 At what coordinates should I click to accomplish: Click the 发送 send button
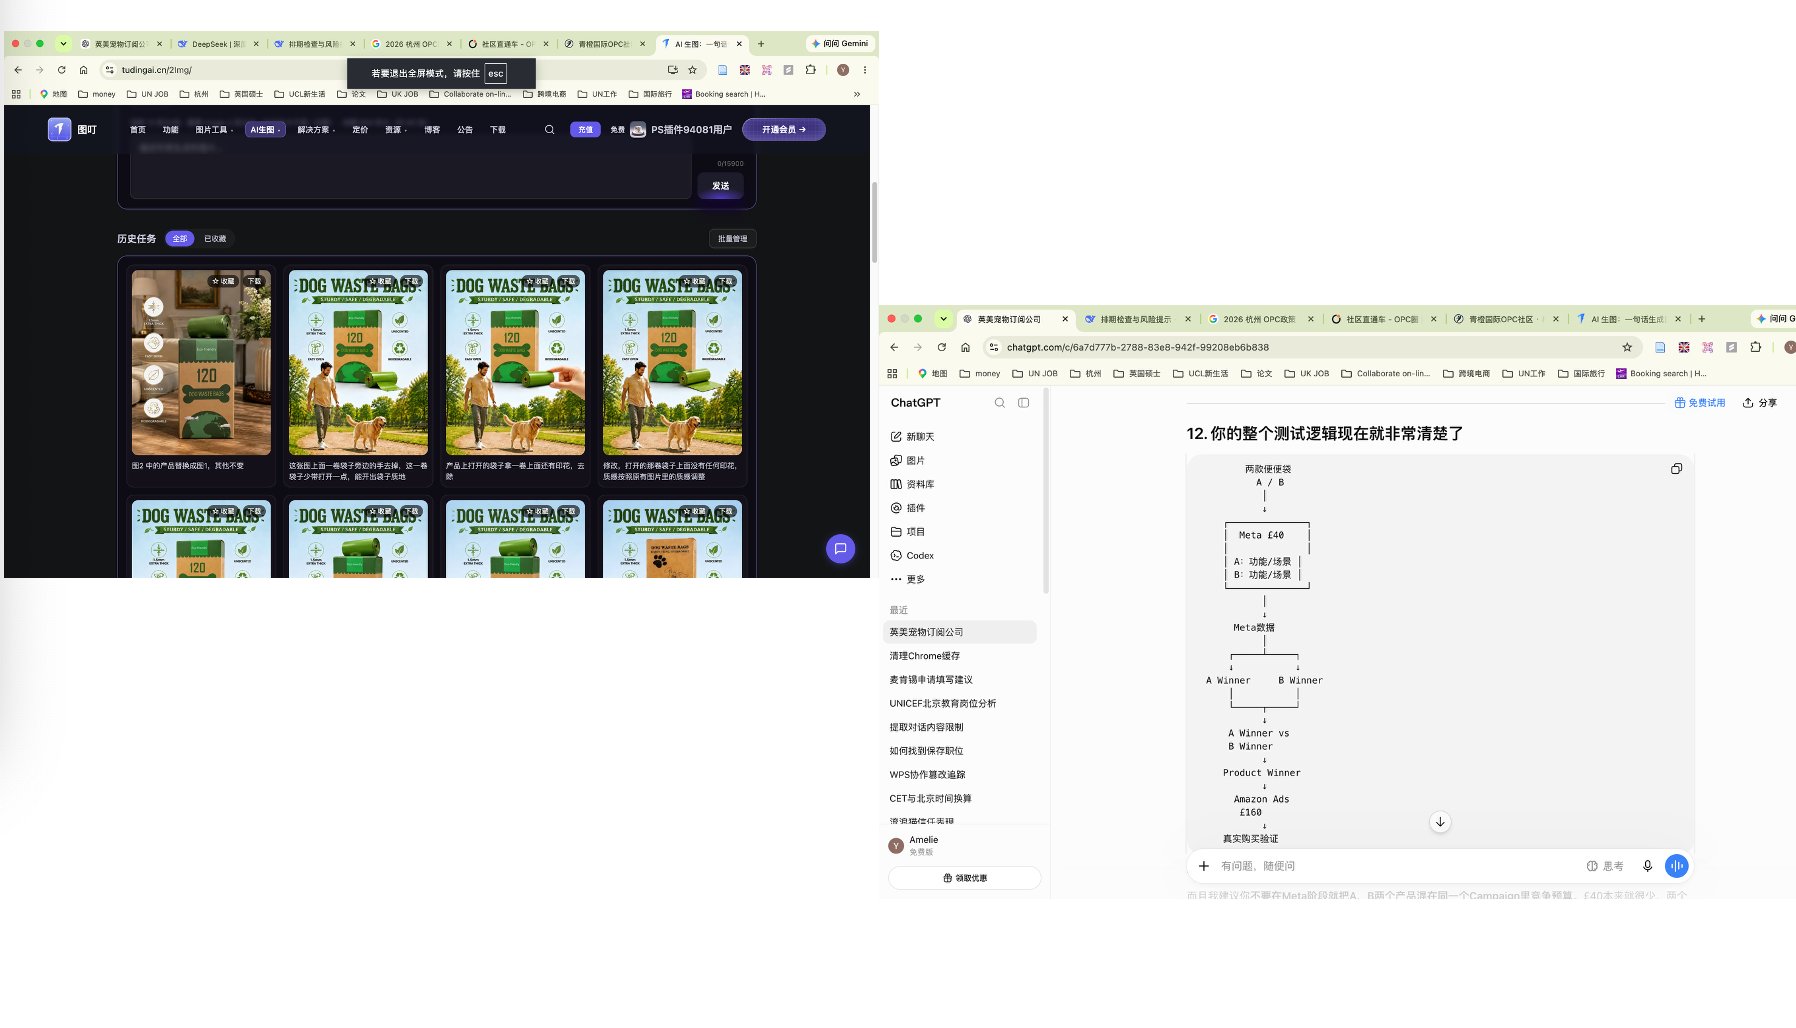click(x=720, y=186)
